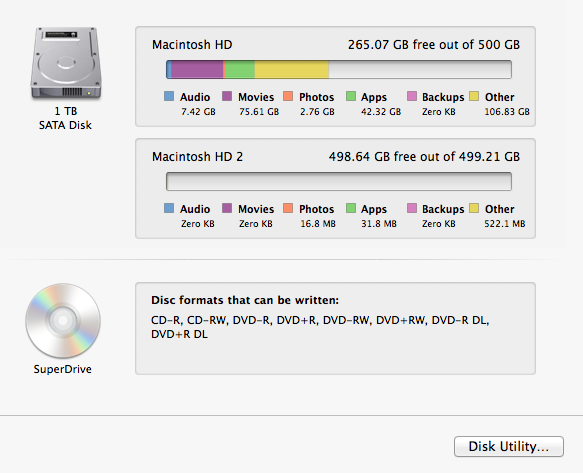Click the 1 TB SATA Disk drive icon
The height and width of the screenshot is (473, 583).
click(66, 63)
